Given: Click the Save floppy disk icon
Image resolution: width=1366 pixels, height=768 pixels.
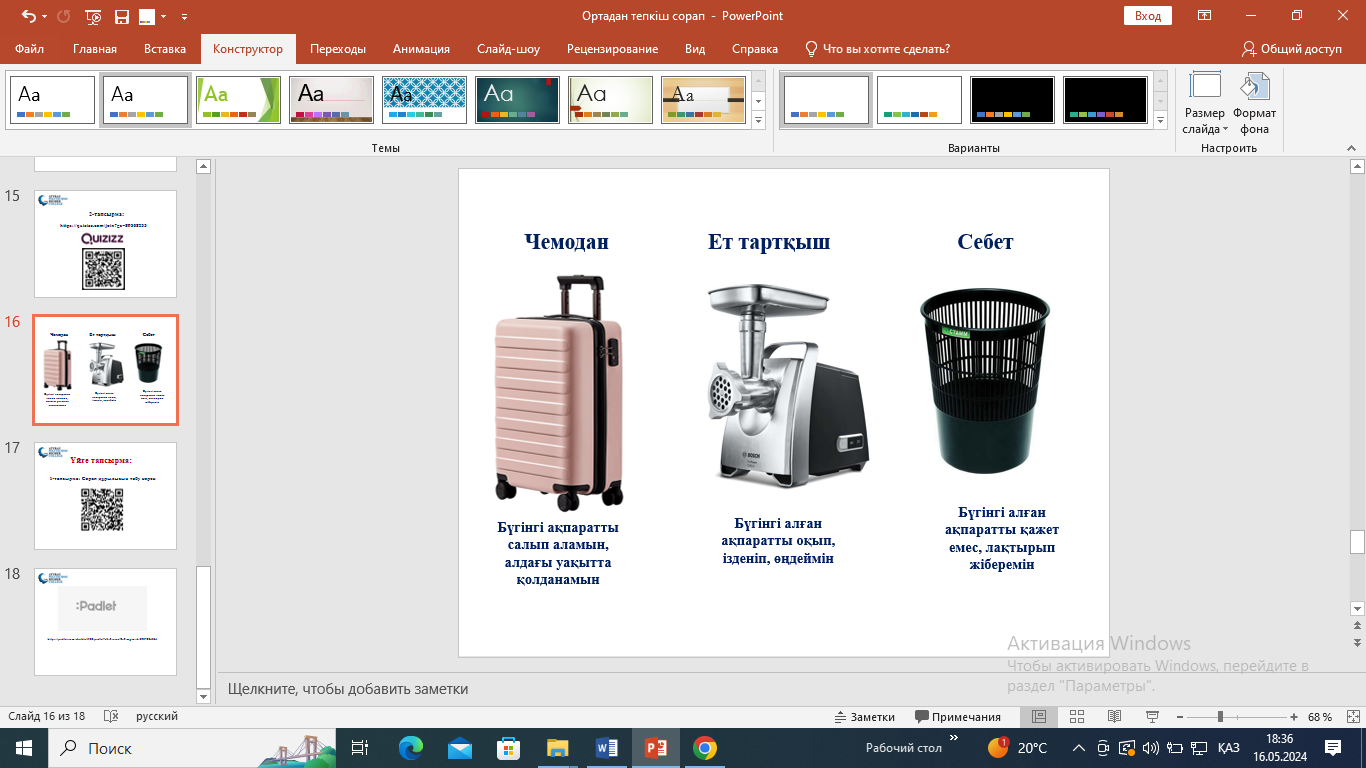Looking at the screenshot, I should coord(121,16).
